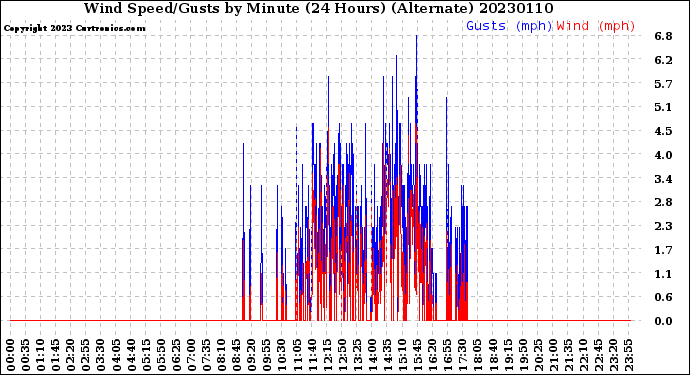Click the 4.5 y-axis label

(664, 131)
